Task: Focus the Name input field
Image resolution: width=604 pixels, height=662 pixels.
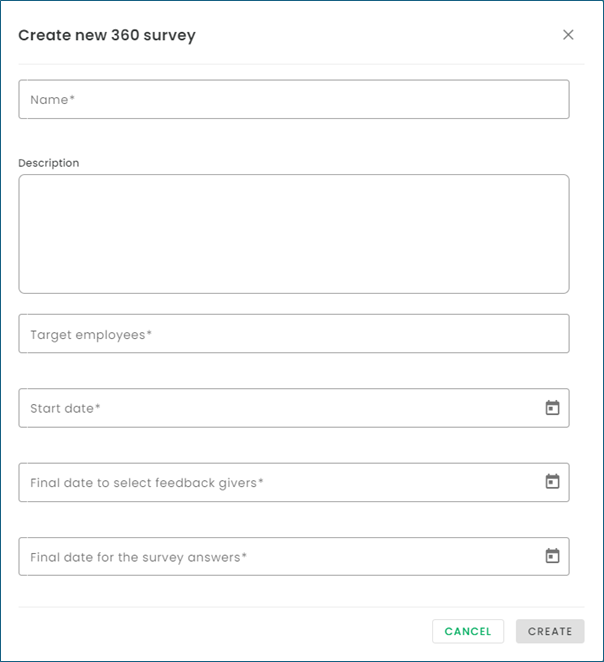Action: [294, 99]
